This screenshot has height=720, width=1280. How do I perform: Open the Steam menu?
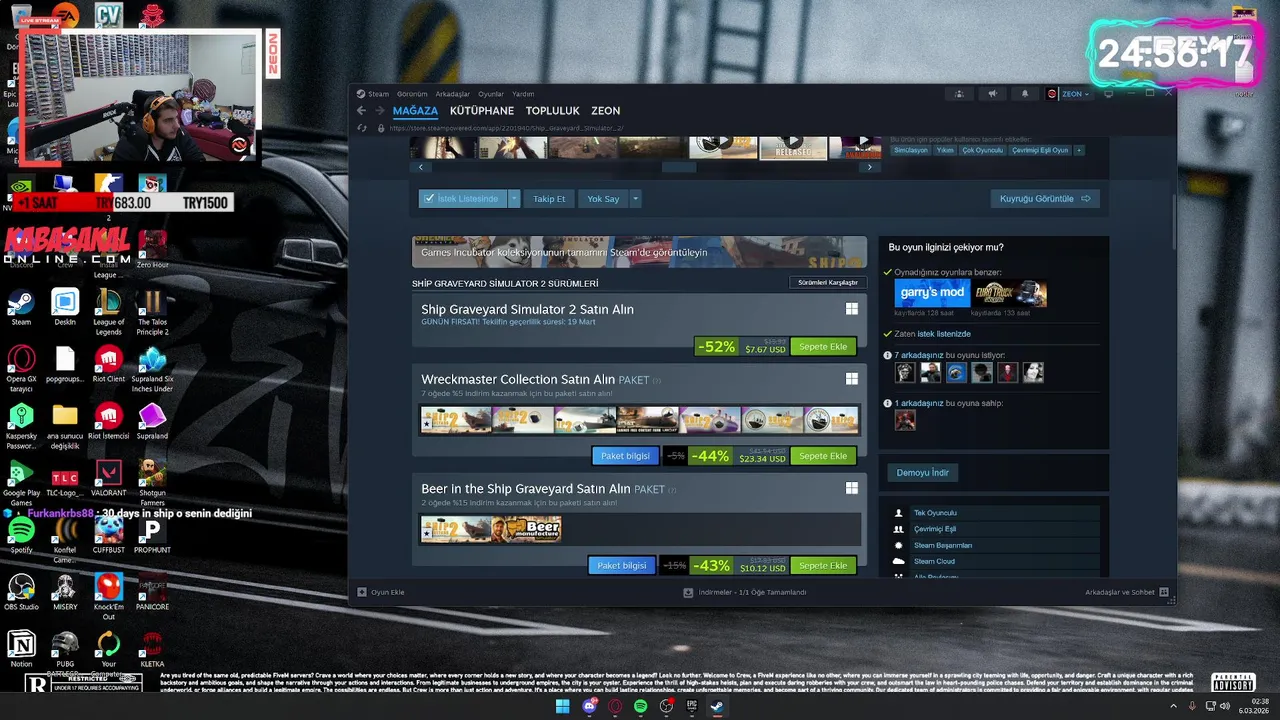click(378, 94)
